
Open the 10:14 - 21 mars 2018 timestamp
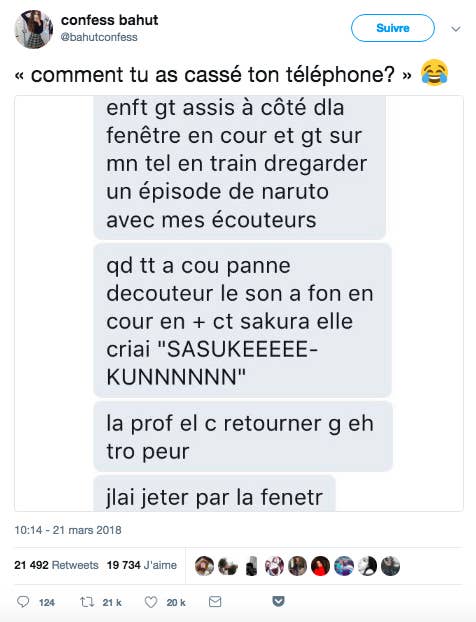[x=68, y=530]
